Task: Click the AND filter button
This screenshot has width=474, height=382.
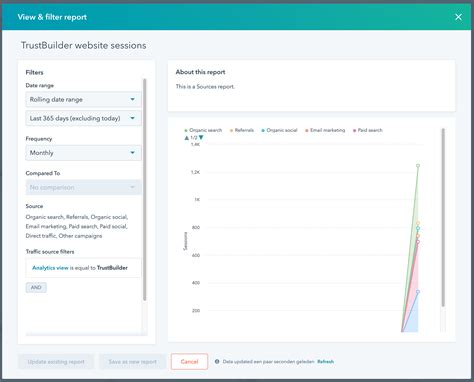Action: [36, 287]
